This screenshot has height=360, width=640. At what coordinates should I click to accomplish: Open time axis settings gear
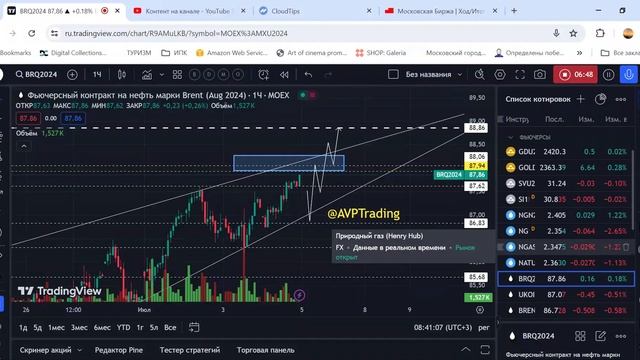[x=480, y=310]
